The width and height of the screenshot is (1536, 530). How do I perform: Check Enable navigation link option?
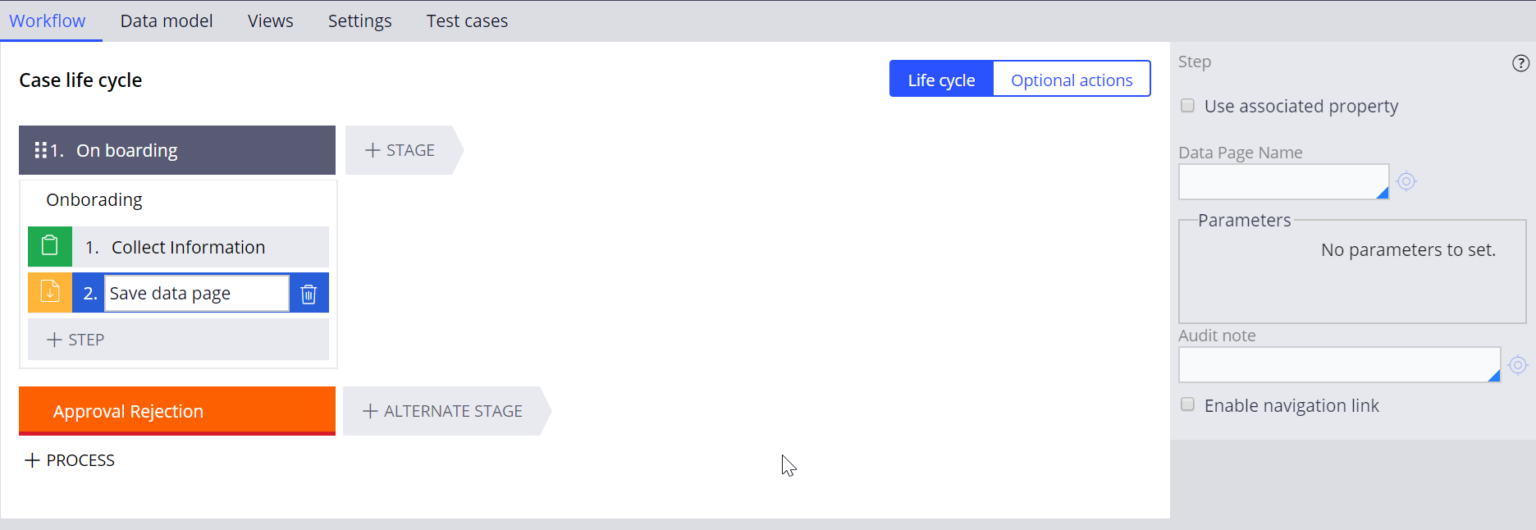tap(1188, 405)
